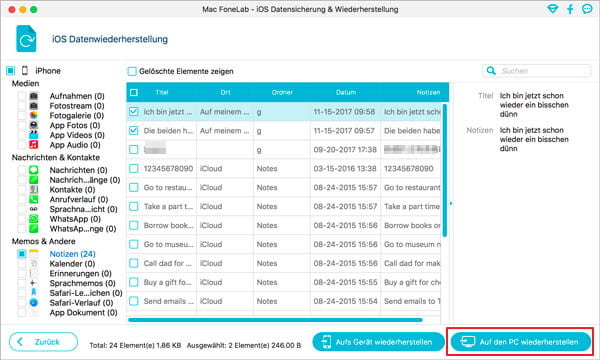This screenshot has width=600, height=360.
Task: Select the 'Call dad for ...' note title
Action: click(167, 263)
